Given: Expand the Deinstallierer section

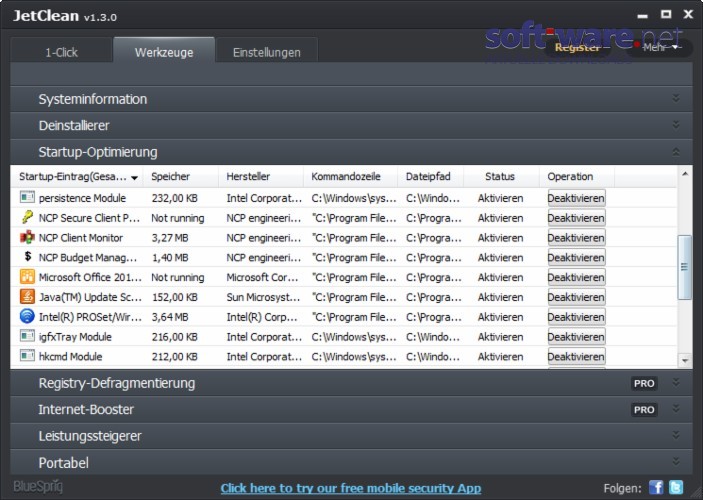Looking at the screenshot, I should pos(676,125).
